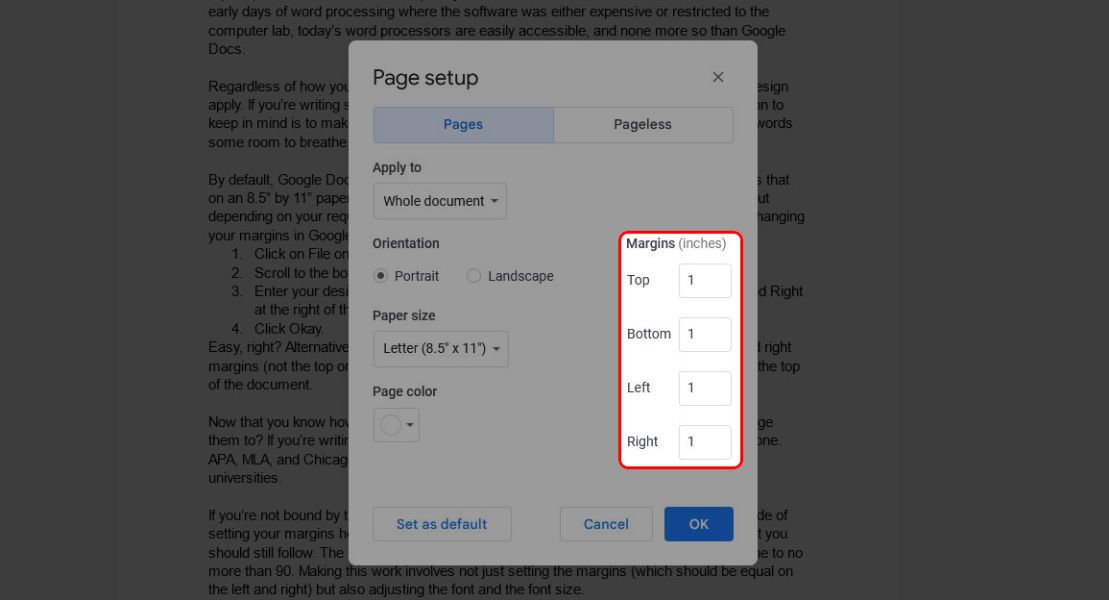
Task: Confirm page setup with OK
Action: point(699,524)
